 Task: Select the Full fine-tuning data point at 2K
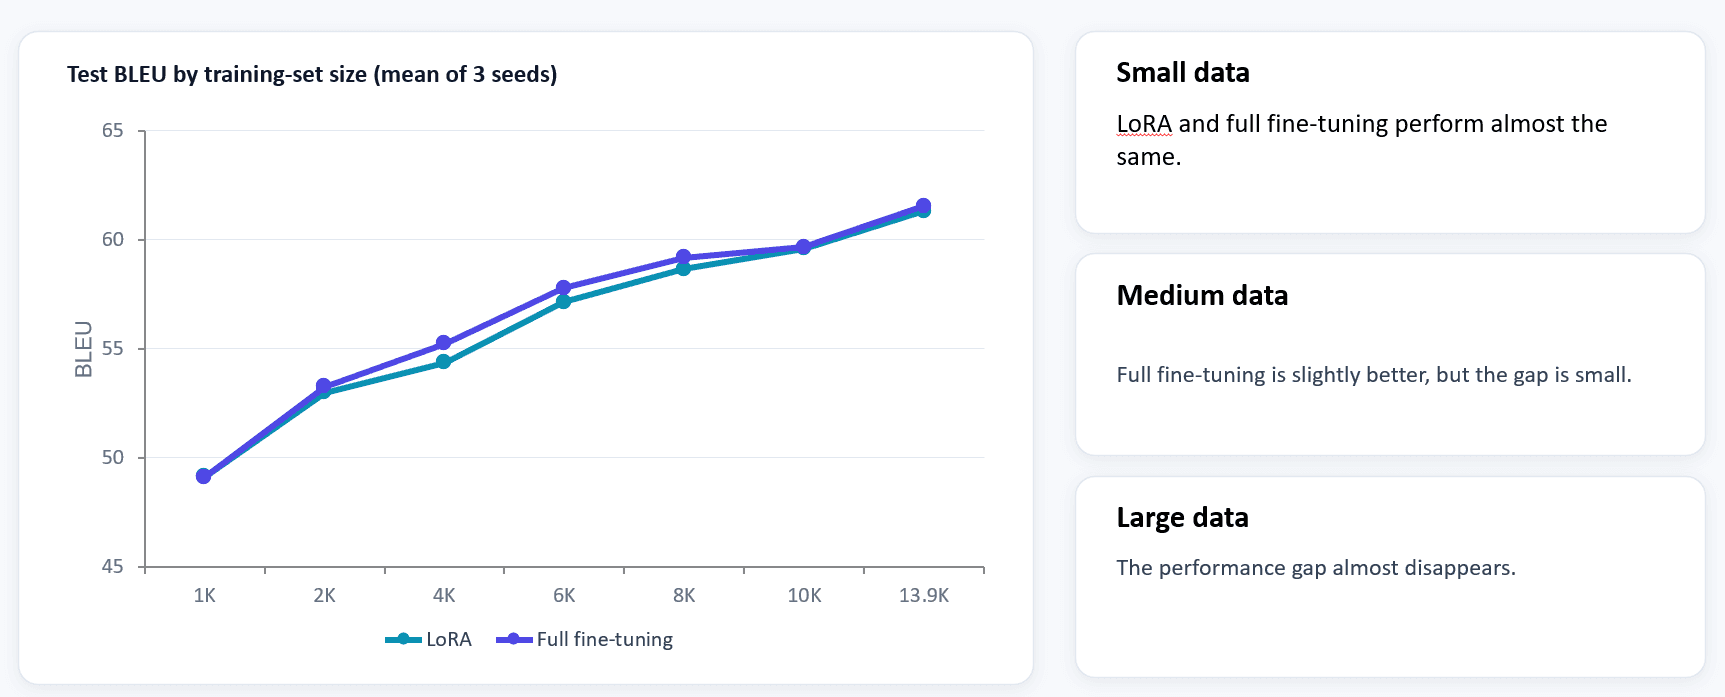click(x=324, y=386)
